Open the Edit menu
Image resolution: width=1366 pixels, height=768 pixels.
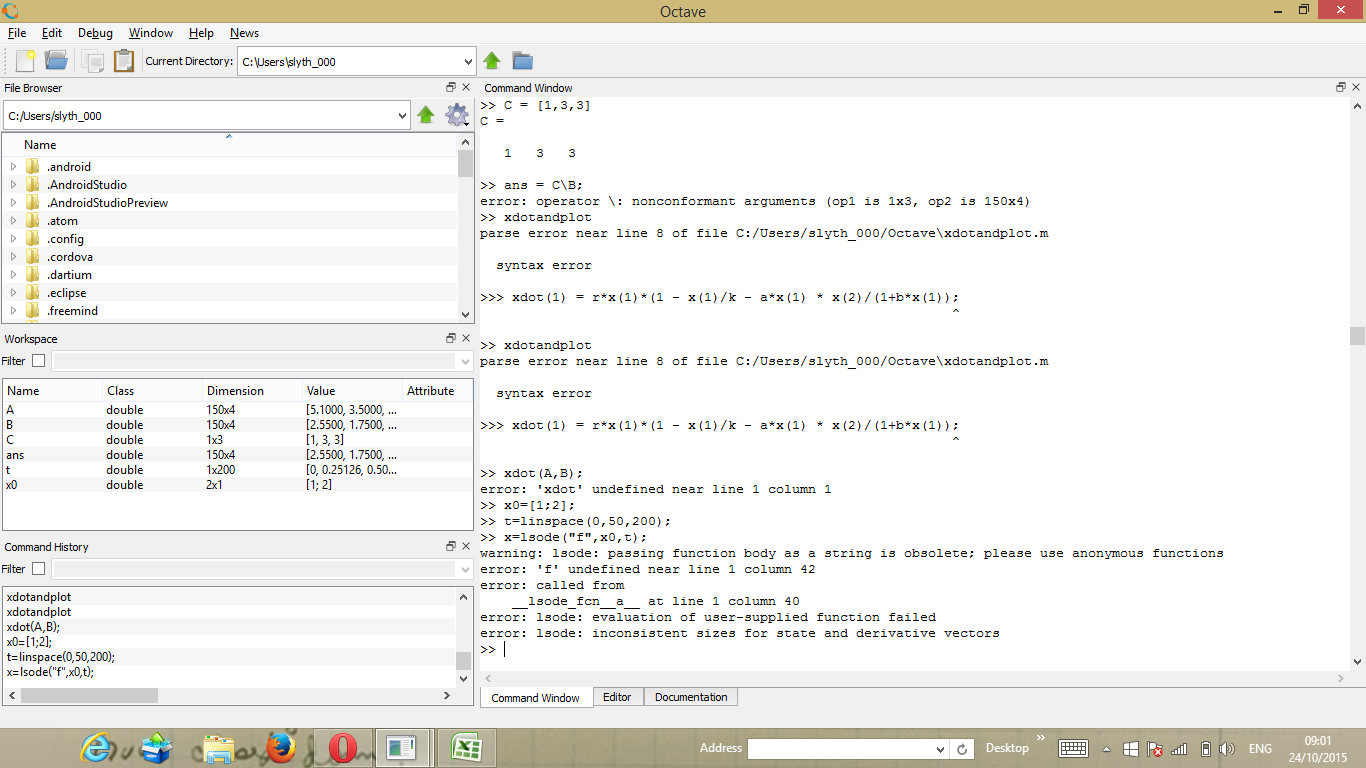tap(52, 33)
